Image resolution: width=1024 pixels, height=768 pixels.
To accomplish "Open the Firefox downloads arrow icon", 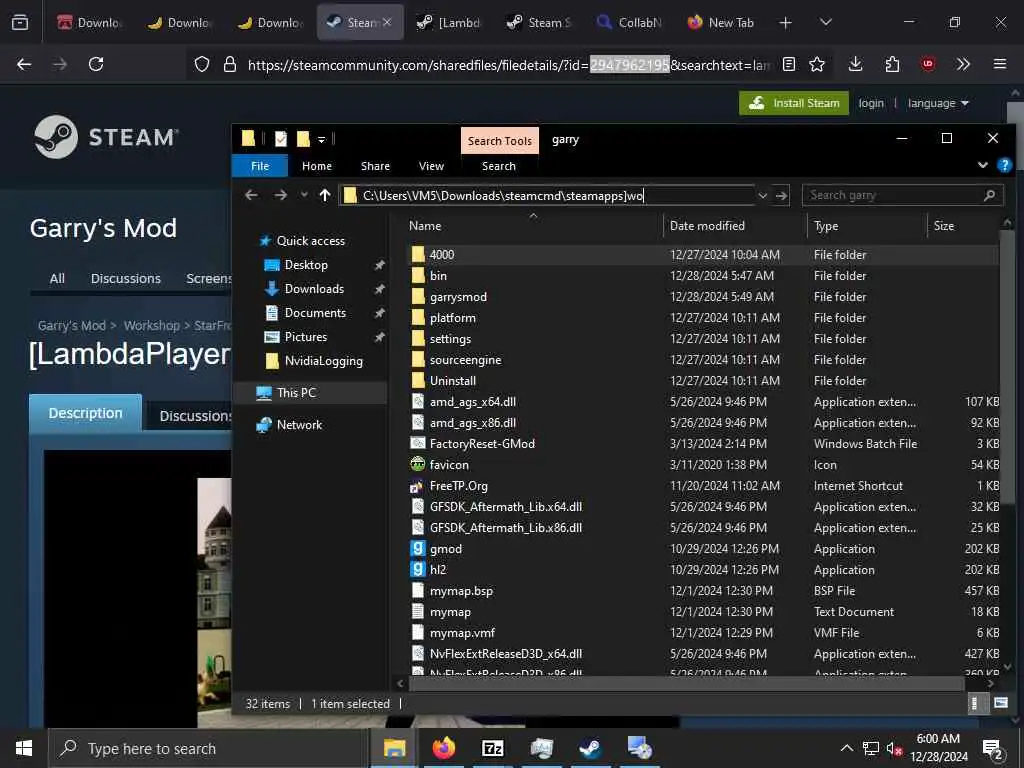I will (x=856, y=64).
